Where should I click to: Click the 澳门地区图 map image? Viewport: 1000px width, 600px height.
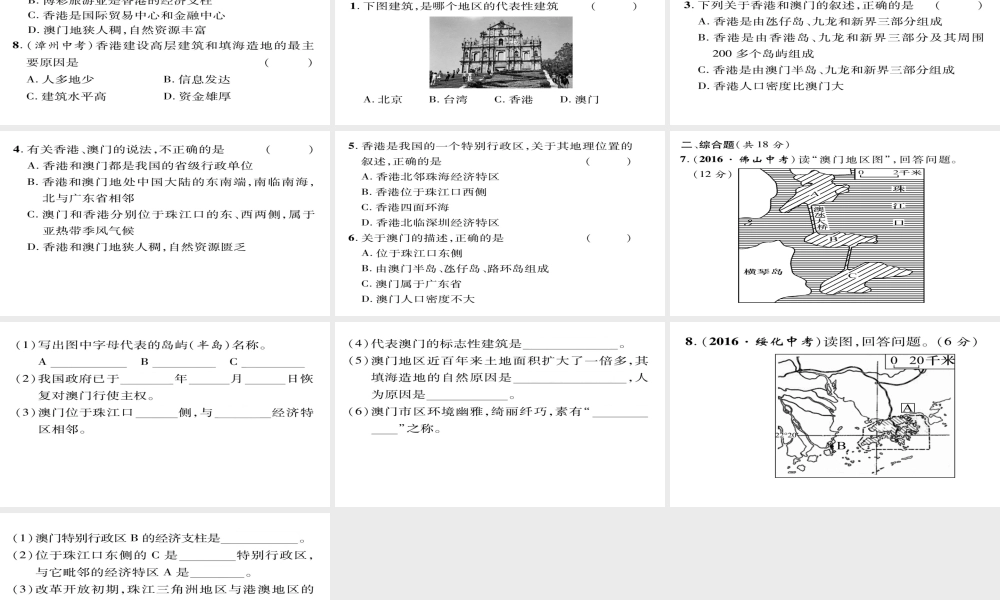(x=831, y=235)
